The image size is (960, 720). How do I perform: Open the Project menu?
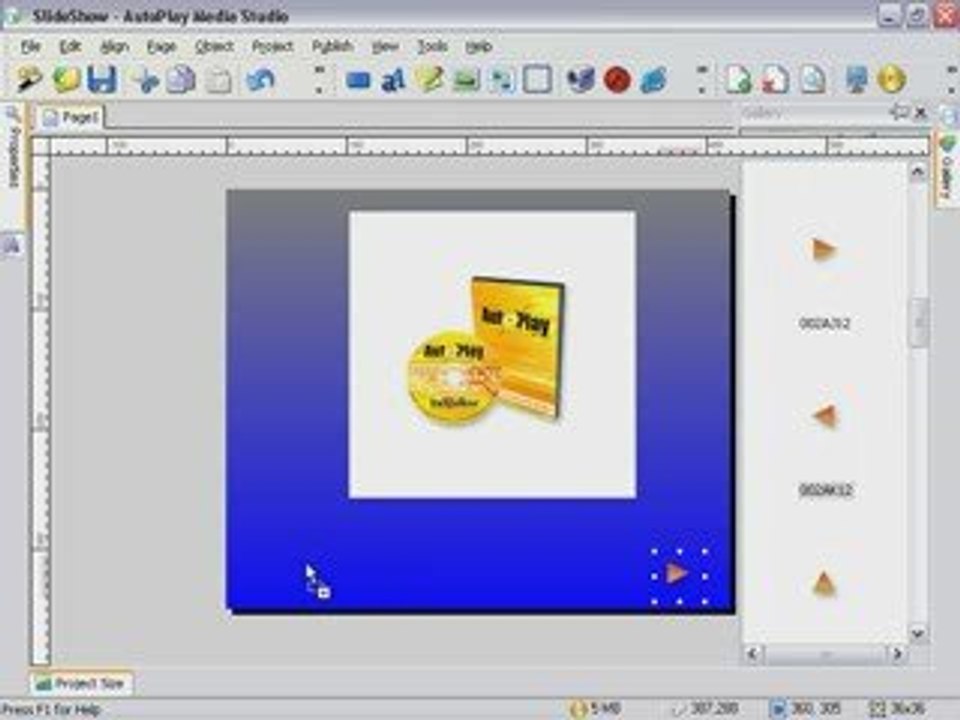272,47
